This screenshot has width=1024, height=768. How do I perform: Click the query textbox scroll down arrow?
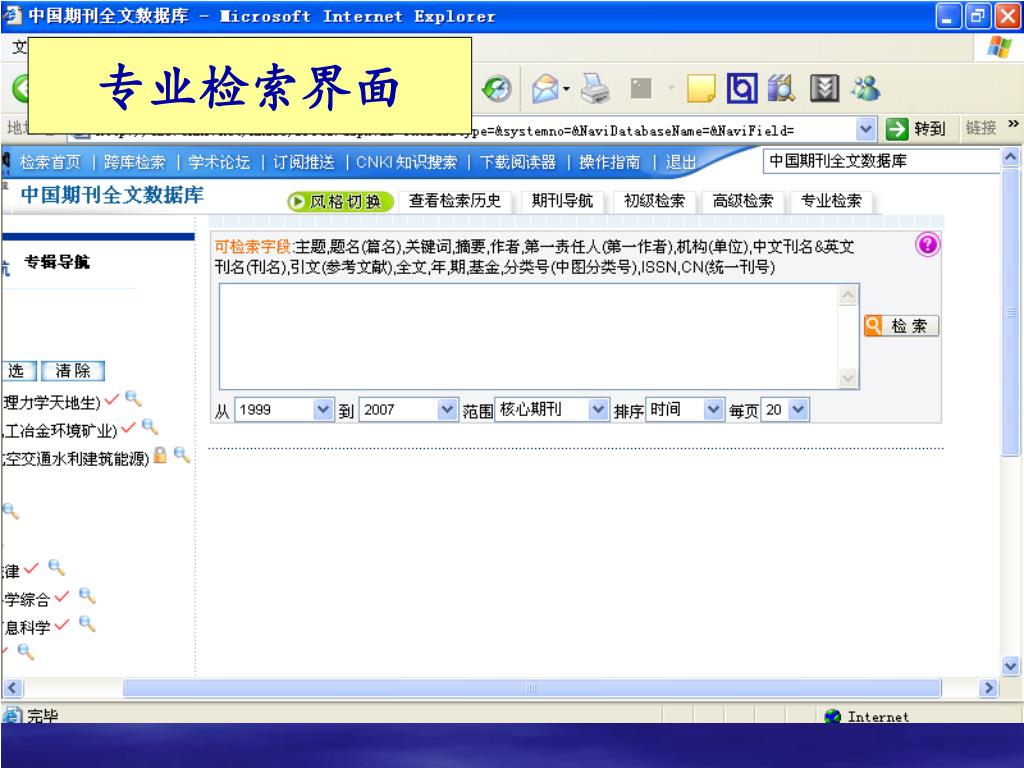tap(848, 377)
